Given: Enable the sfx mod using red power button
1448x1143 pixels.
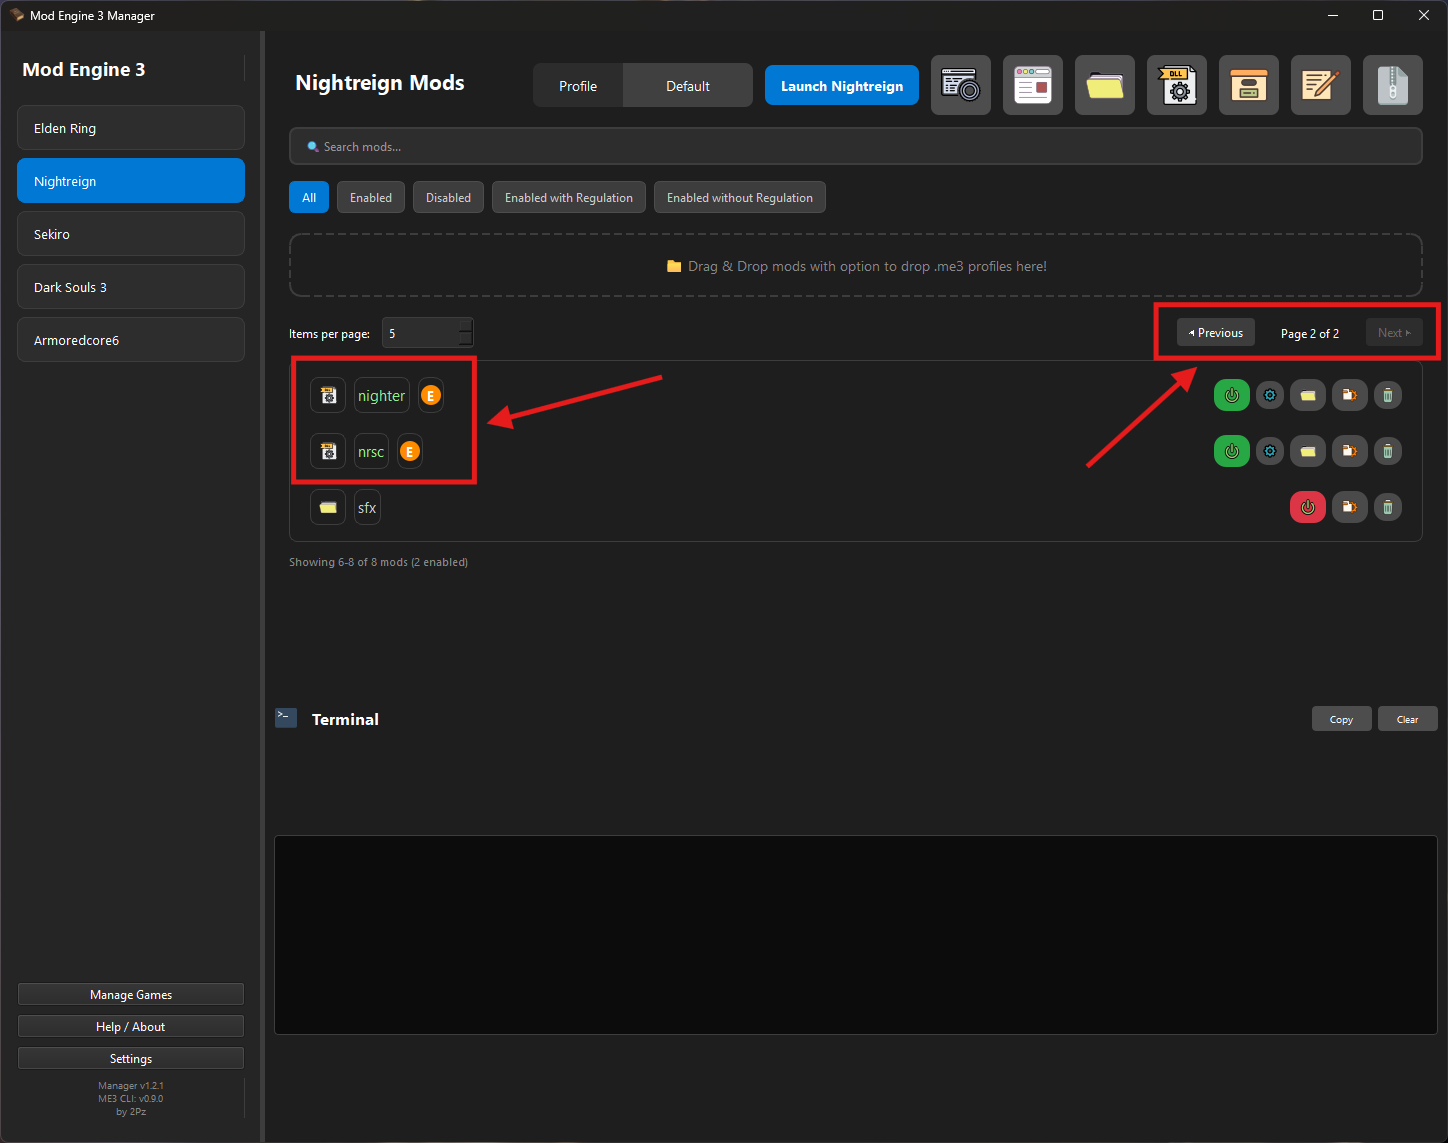Looking at the screenshot, I should (x=1308, y=507).
